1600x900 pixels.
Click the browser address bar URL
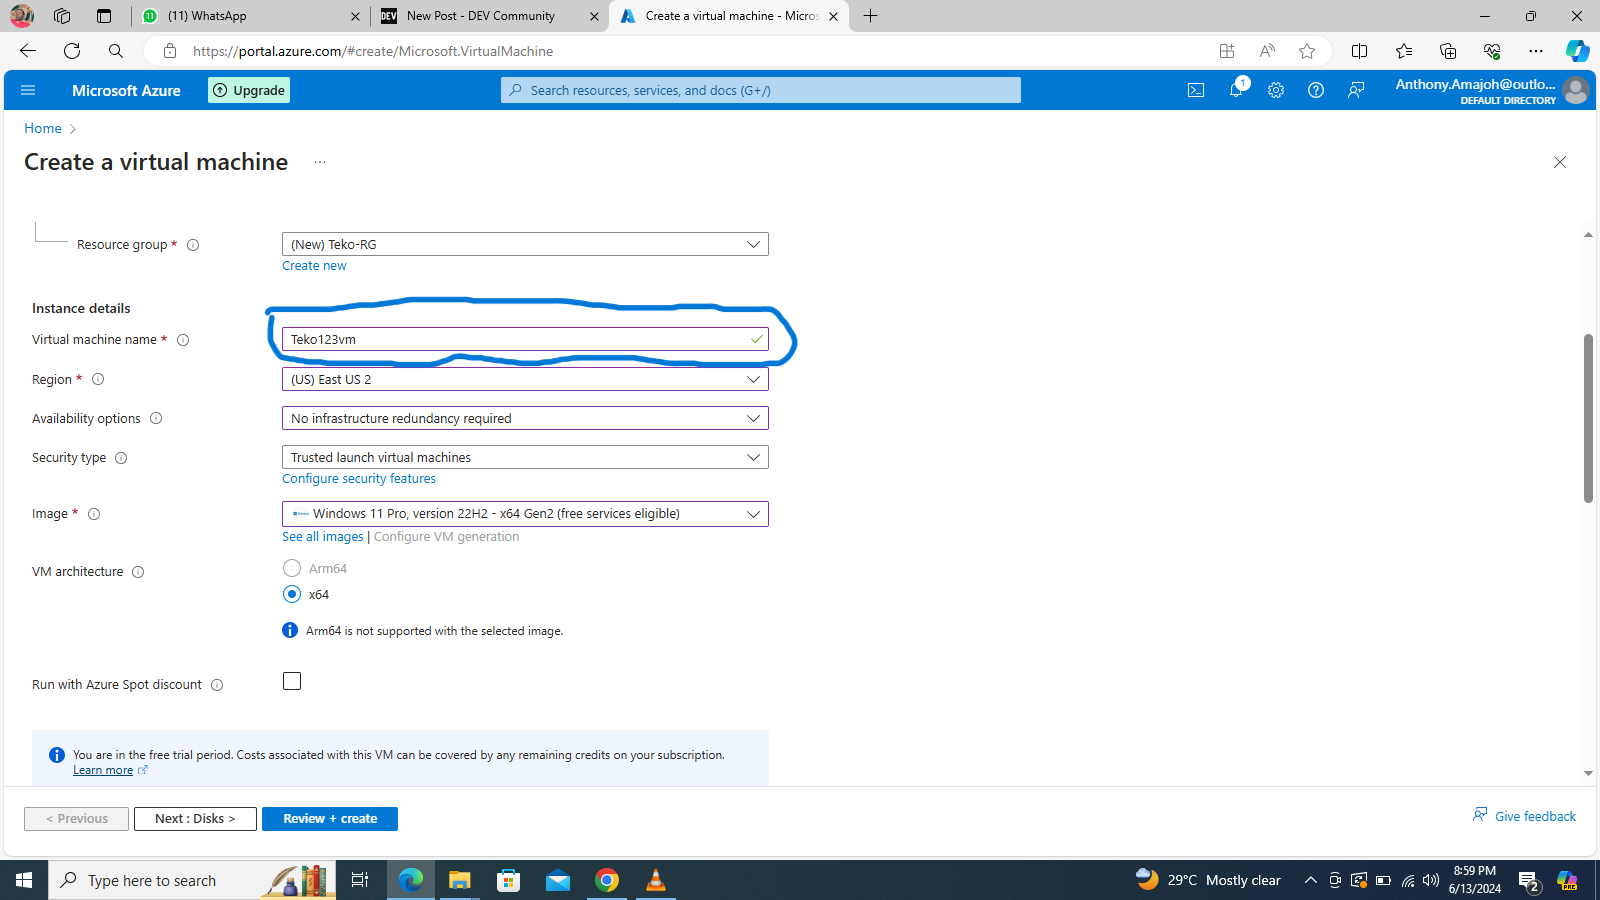[x=373, y=51]
